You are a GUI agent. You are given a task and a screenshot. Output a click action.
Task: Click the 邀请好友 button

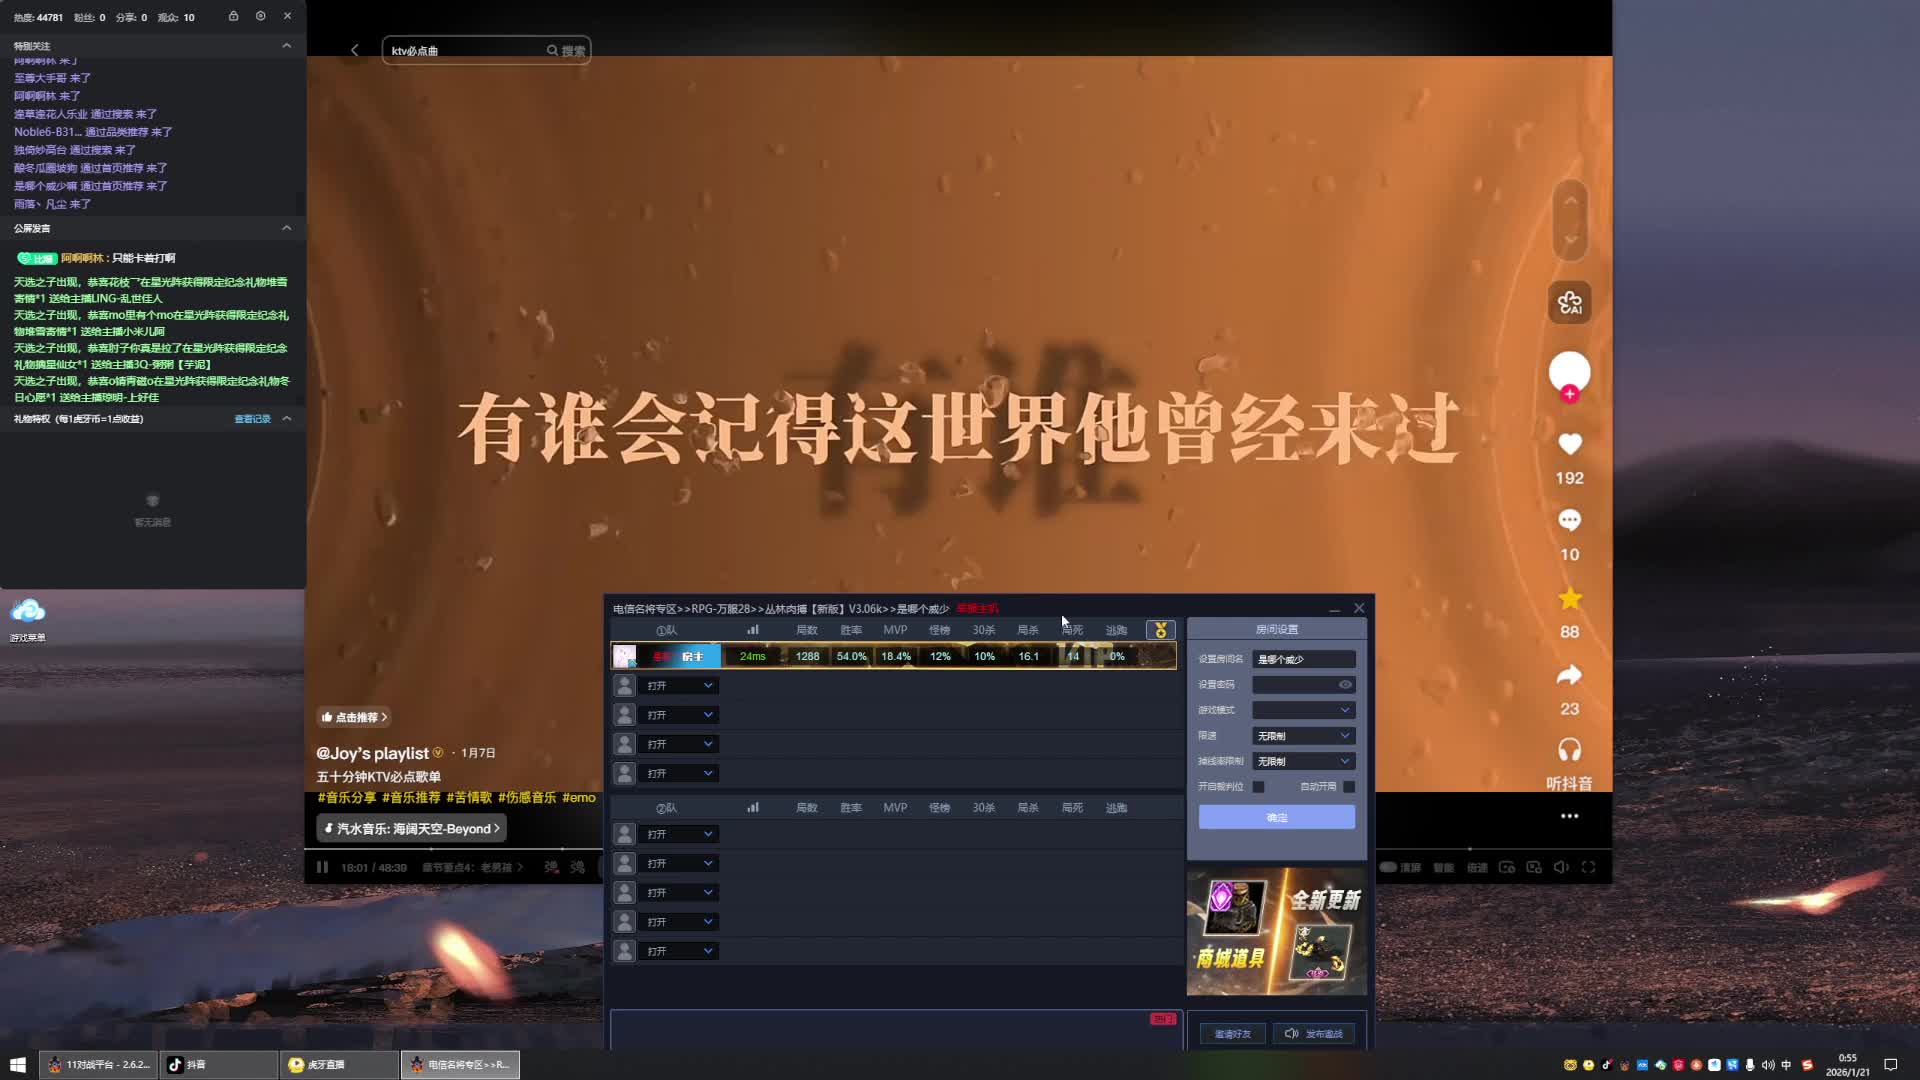tap(1232, 1034)
